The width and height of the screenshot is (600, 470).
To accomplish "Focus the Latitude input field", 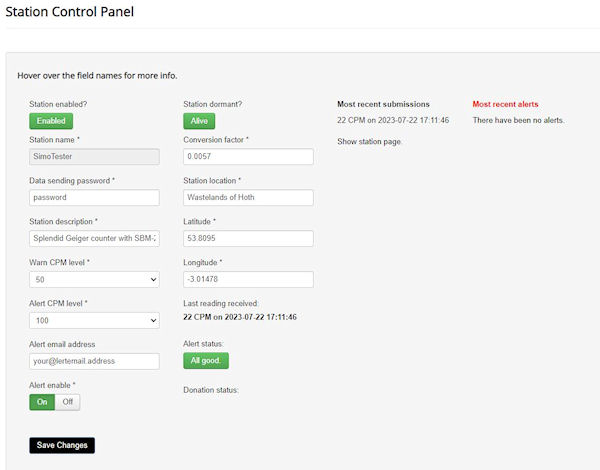I will coord(248,238).
